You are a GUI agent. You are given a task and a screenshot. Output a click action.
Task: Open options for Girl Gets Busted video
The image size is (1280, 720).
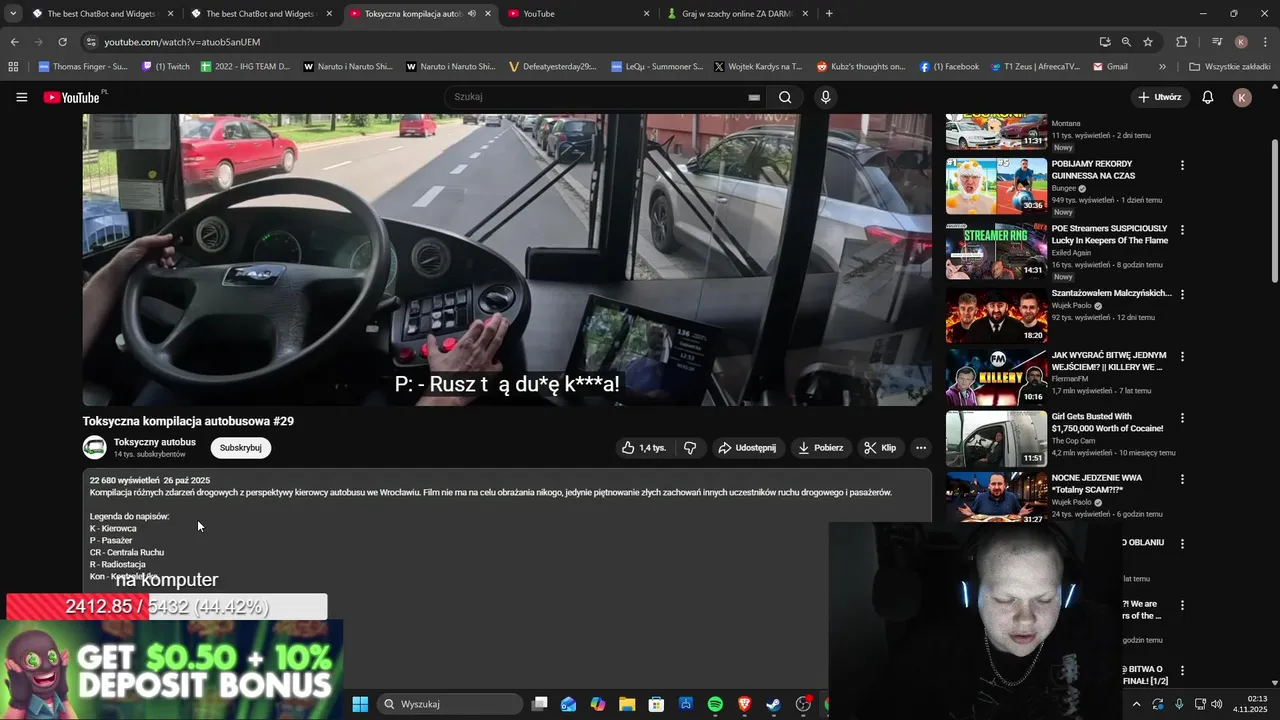click(1182, 418)
